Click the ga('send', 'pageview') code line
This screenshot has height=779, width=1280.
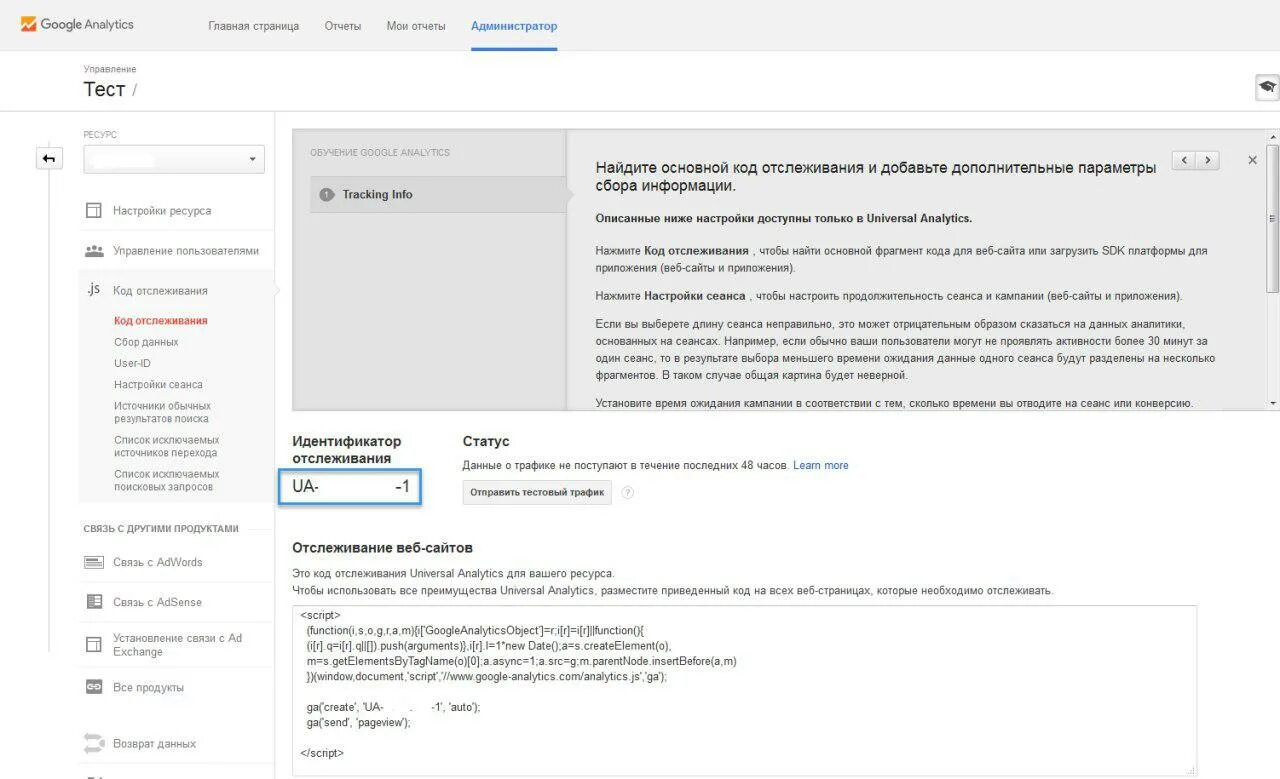coord(359,722)
